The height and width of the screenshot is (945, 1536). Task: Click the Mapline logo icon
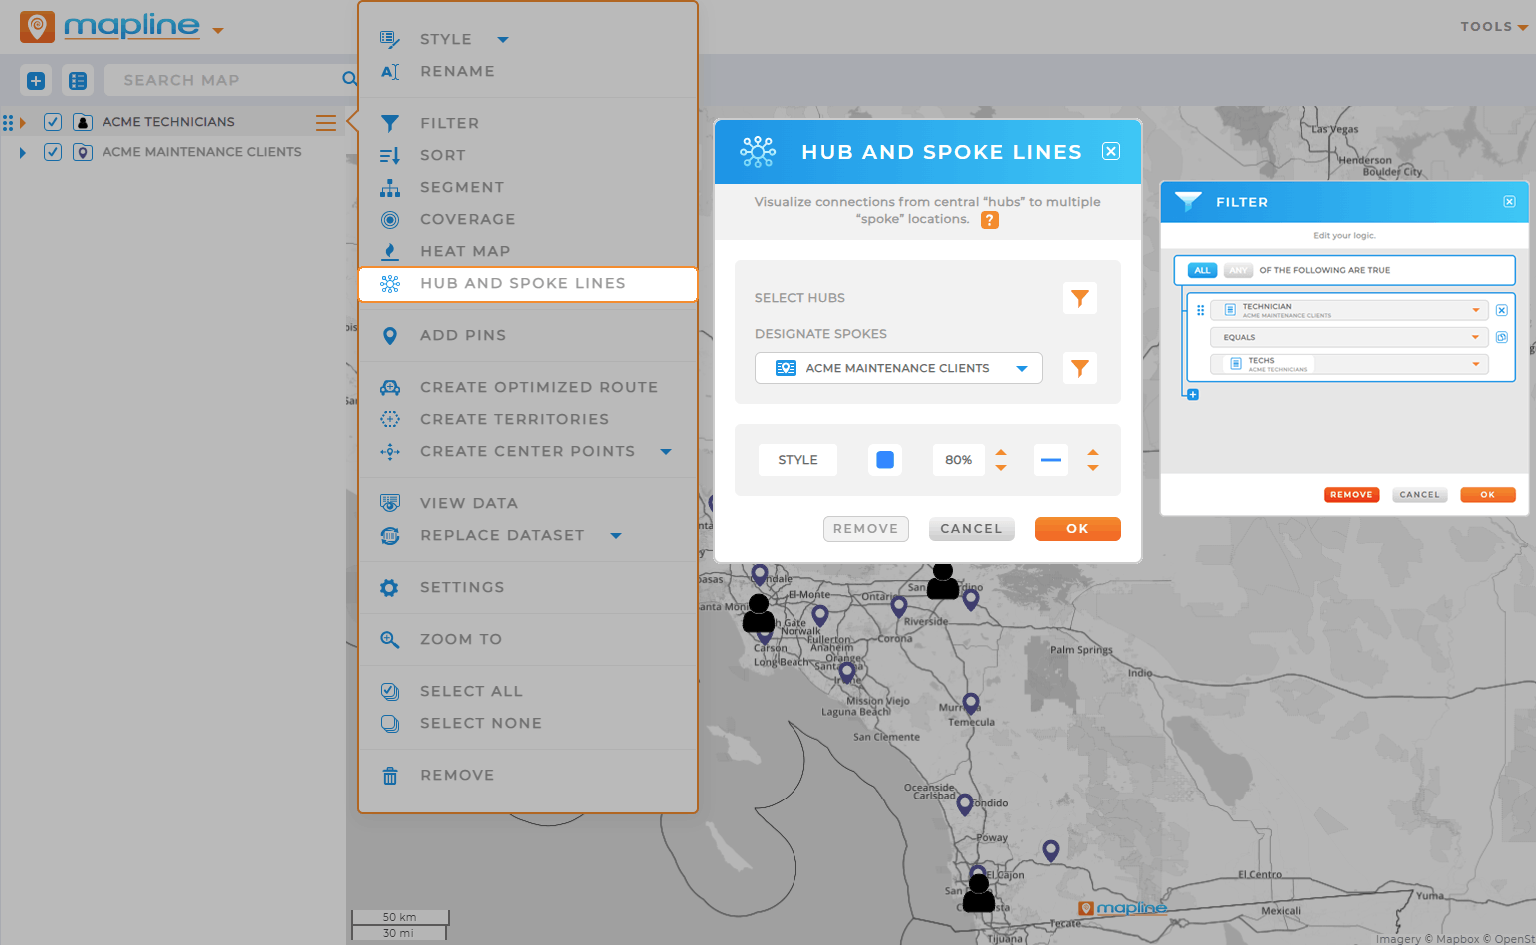pyautogui.click(x=37, y=27)
